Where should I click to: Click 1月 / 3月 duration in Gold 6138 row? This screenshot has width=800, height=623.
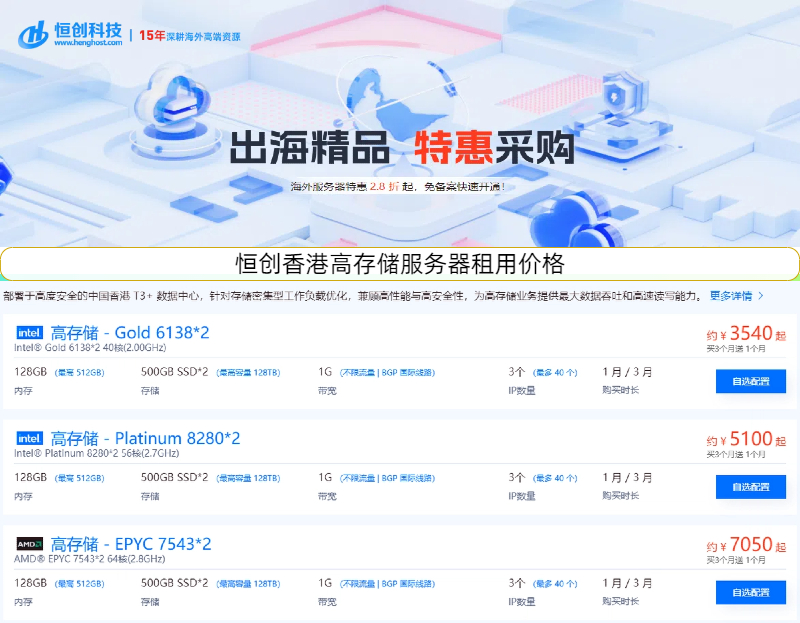pos(627,372)
